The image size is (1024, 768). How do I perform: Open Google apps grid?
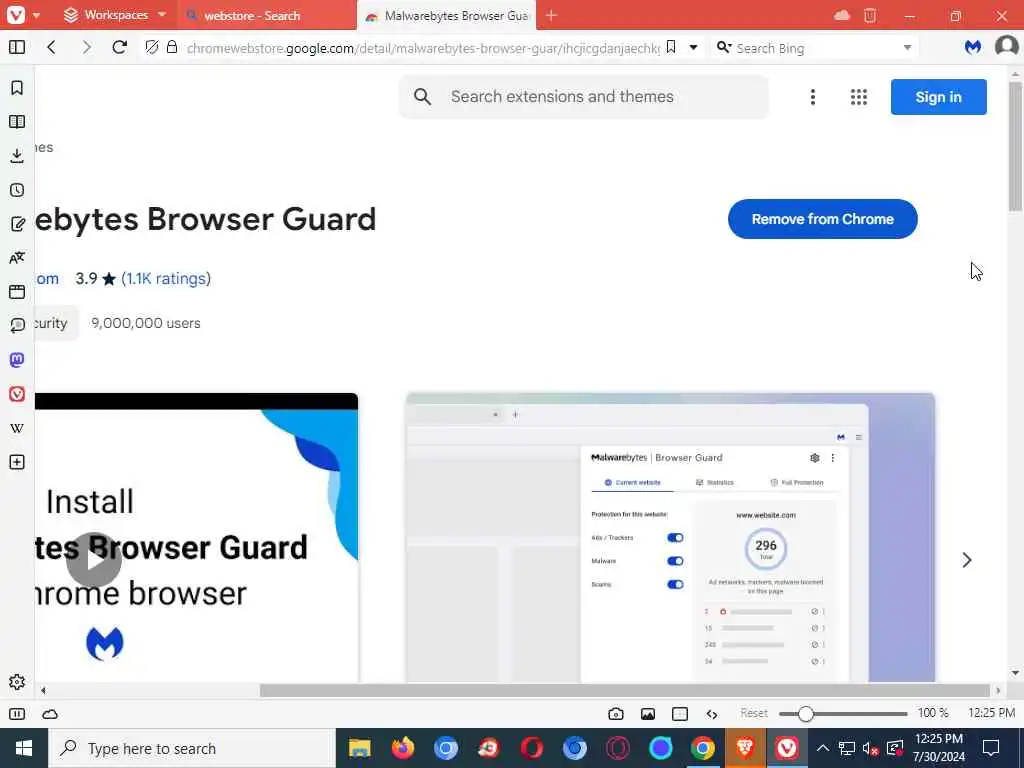(x=859, y=97)
